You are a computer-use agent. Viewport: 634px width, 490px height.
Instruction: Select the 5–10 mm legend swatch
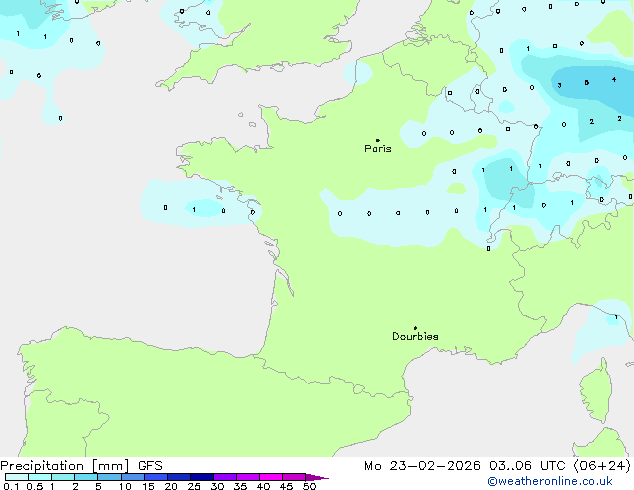pyautogui.click(x=109, y=477)
